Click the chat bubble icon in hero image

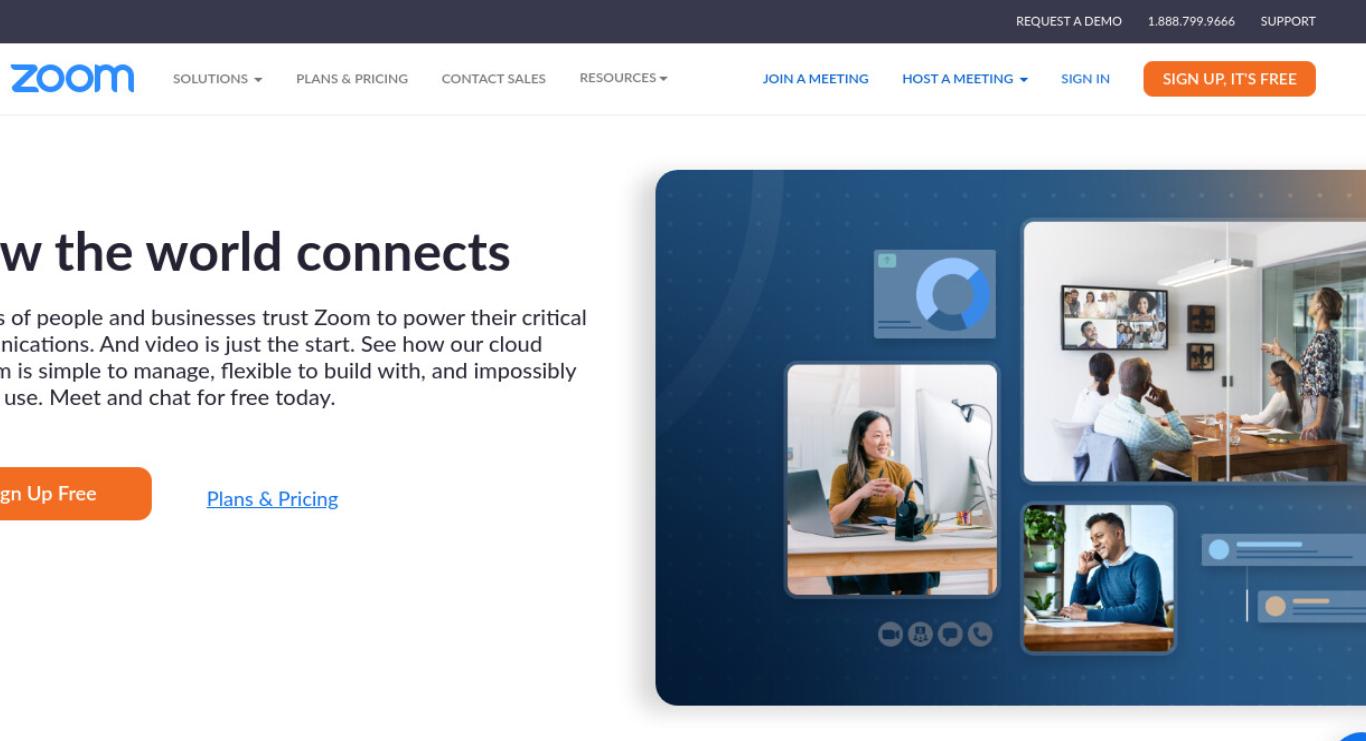tap(950, 634)
